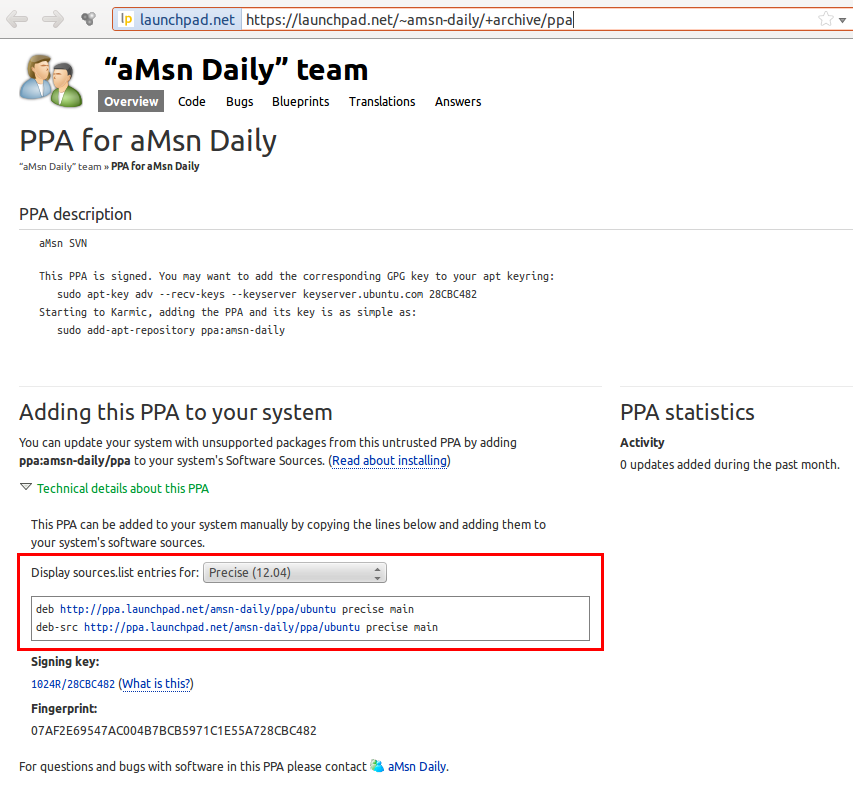This screenshot has width=853, height=793.
Task: Open the Translations tab
Action: (382, 102)
